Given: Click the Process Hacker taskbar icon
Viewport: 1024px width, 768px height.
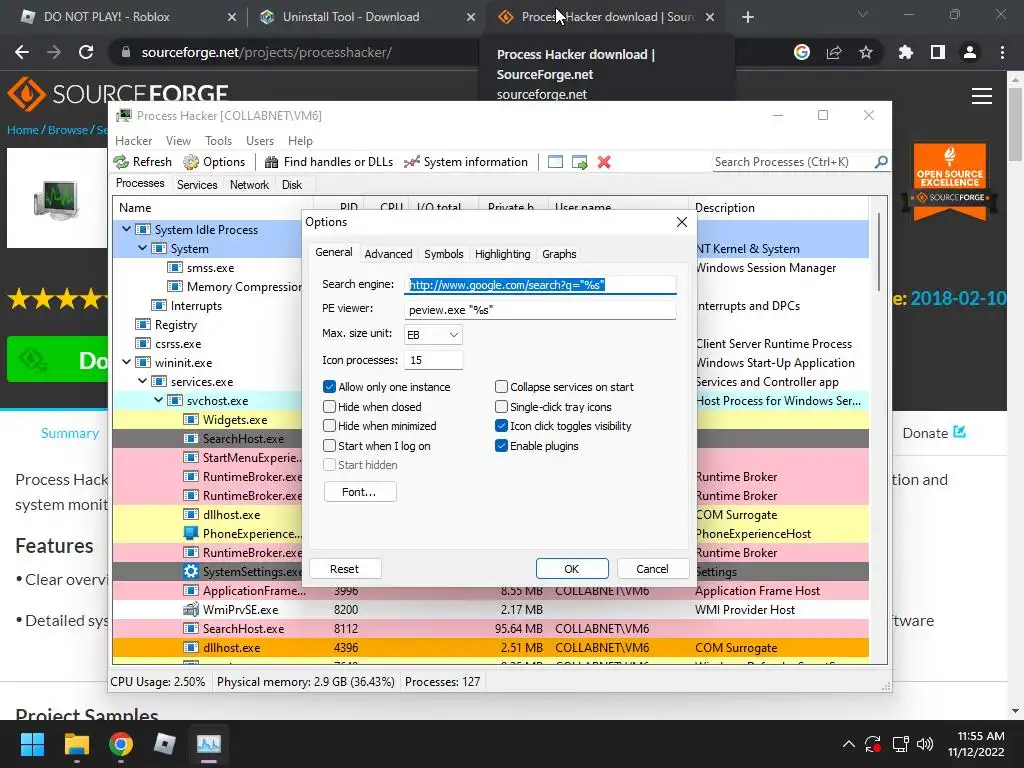Looking at the screenshot, I should pos(209,744).
